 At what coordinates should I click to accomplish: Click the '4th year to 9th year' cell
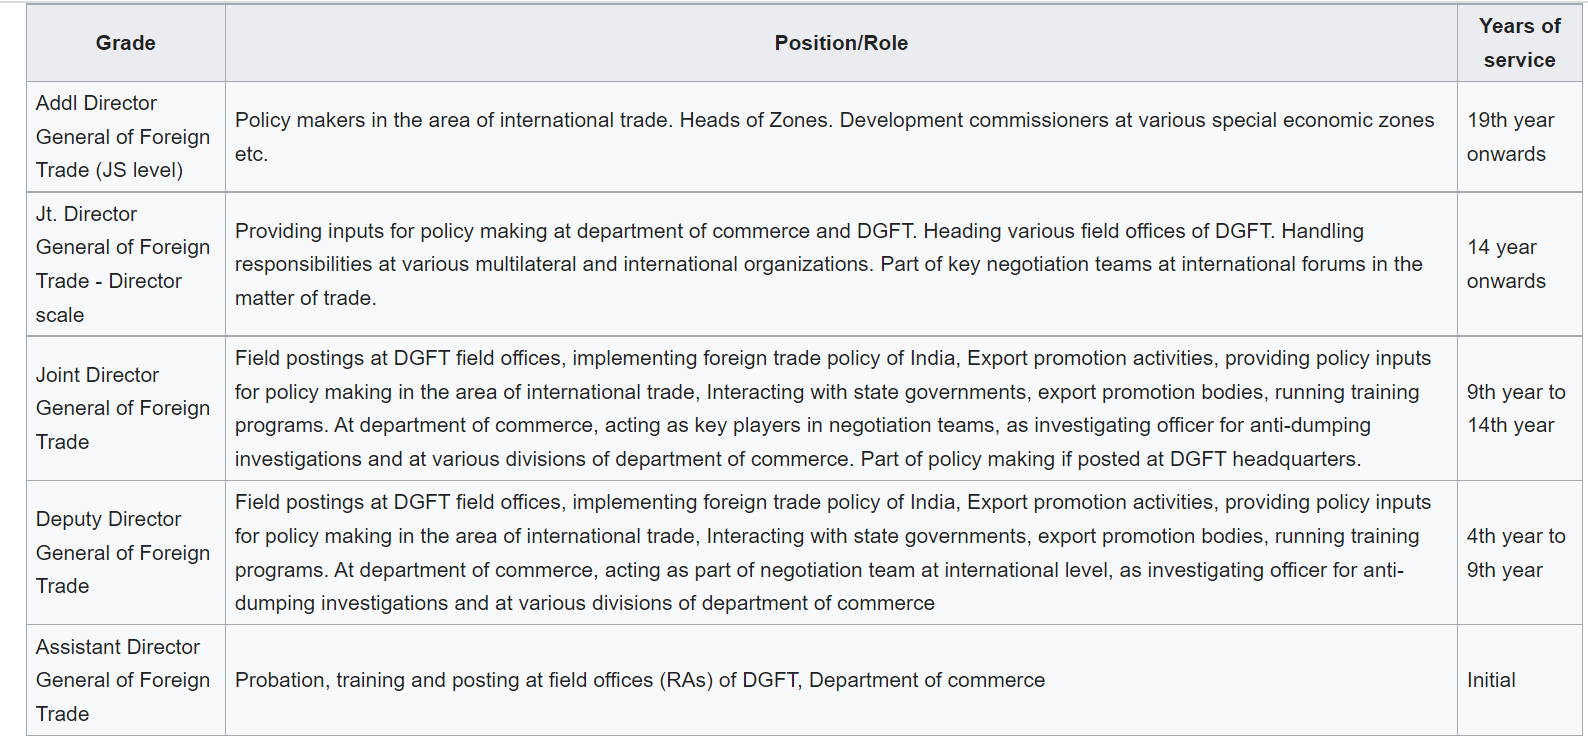point(1514,552)
